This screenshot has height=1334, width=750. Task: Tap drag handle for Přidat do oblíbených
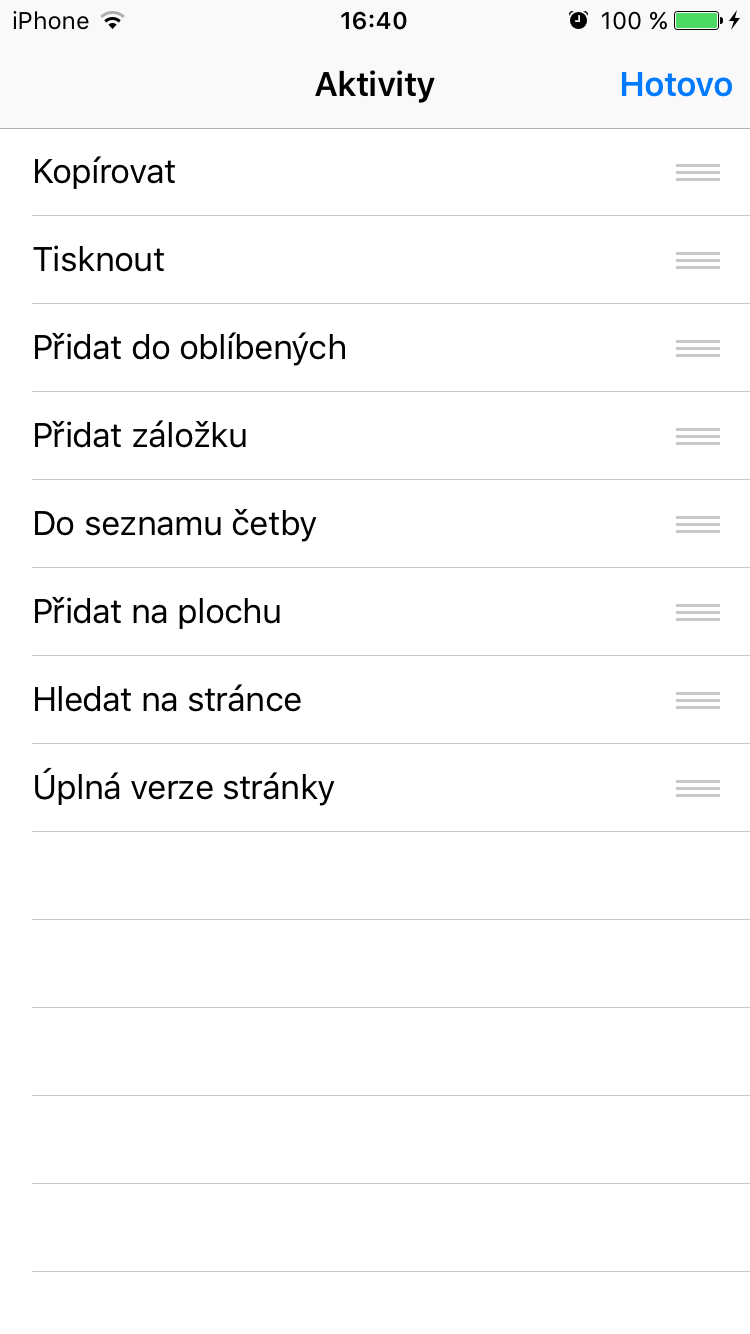(698, 348)
